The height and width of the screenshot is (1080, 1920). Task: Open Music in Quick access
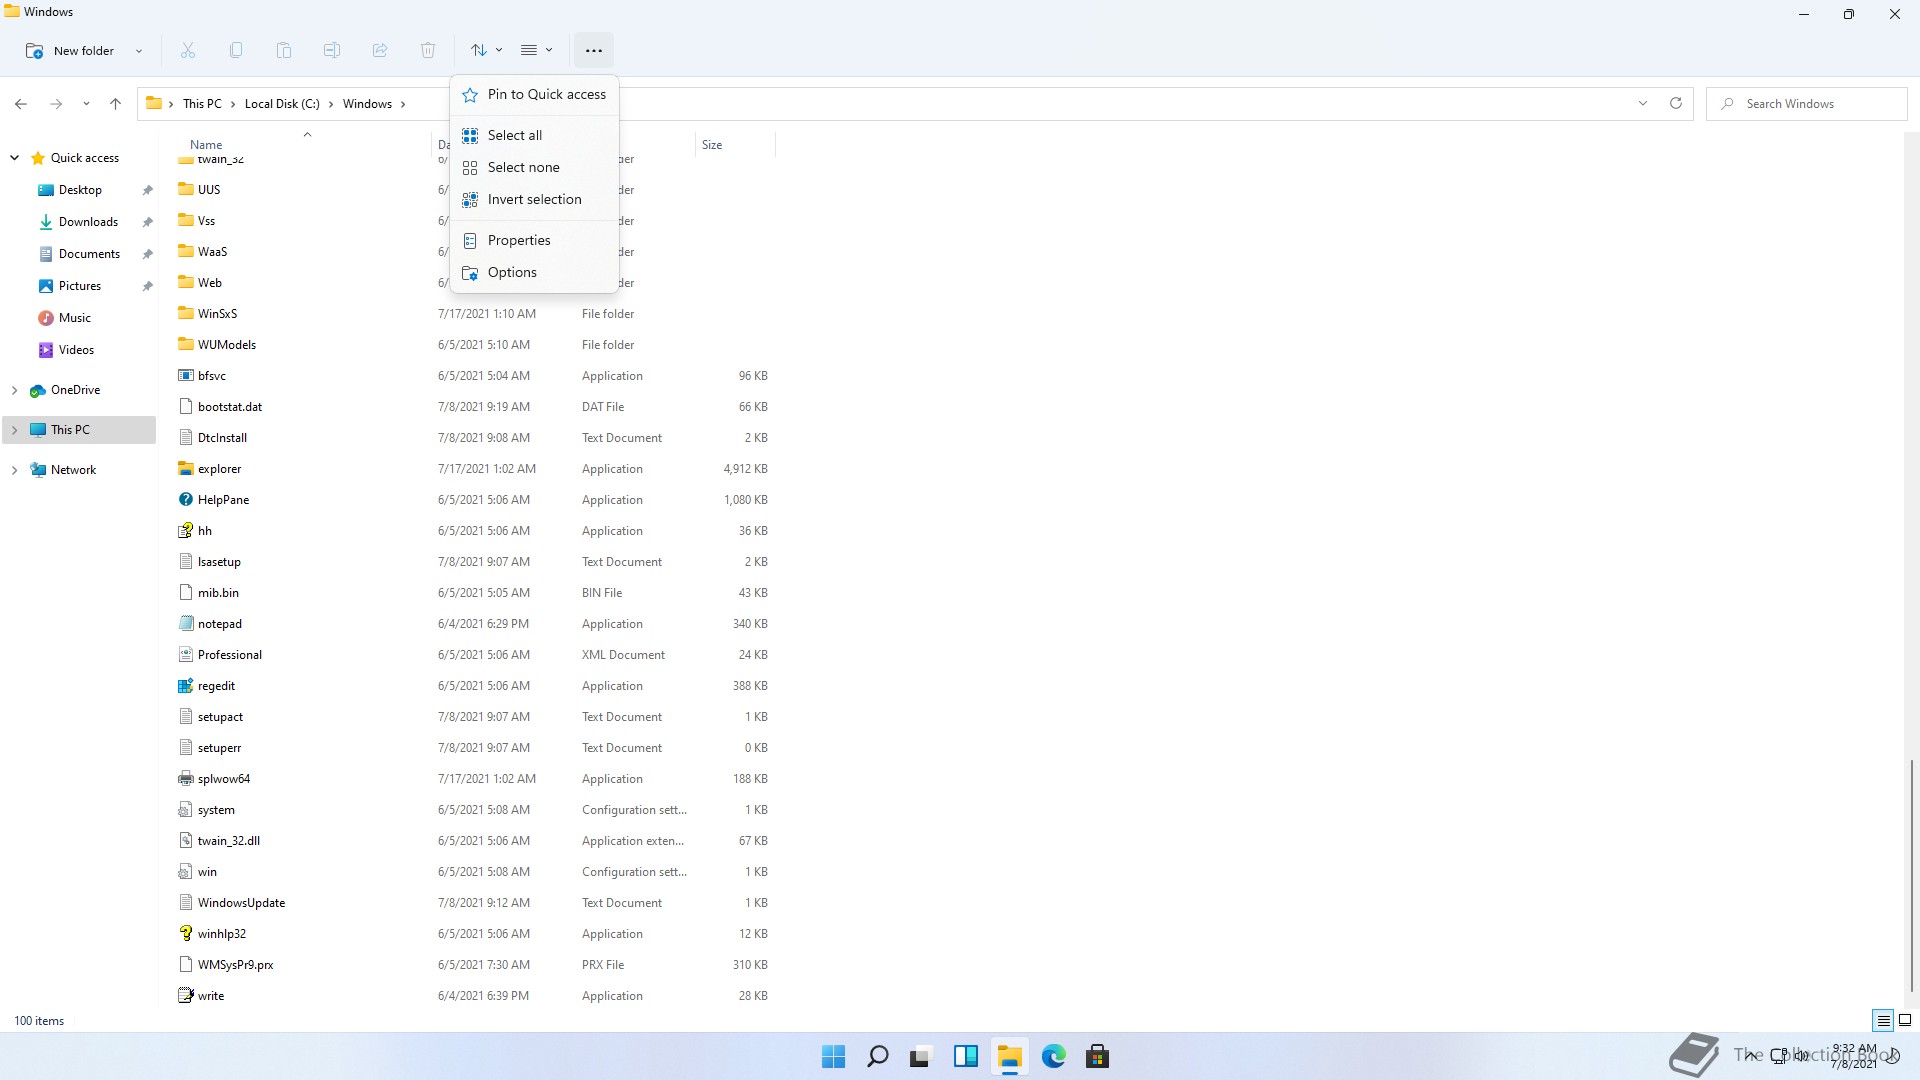click(74, 318)
